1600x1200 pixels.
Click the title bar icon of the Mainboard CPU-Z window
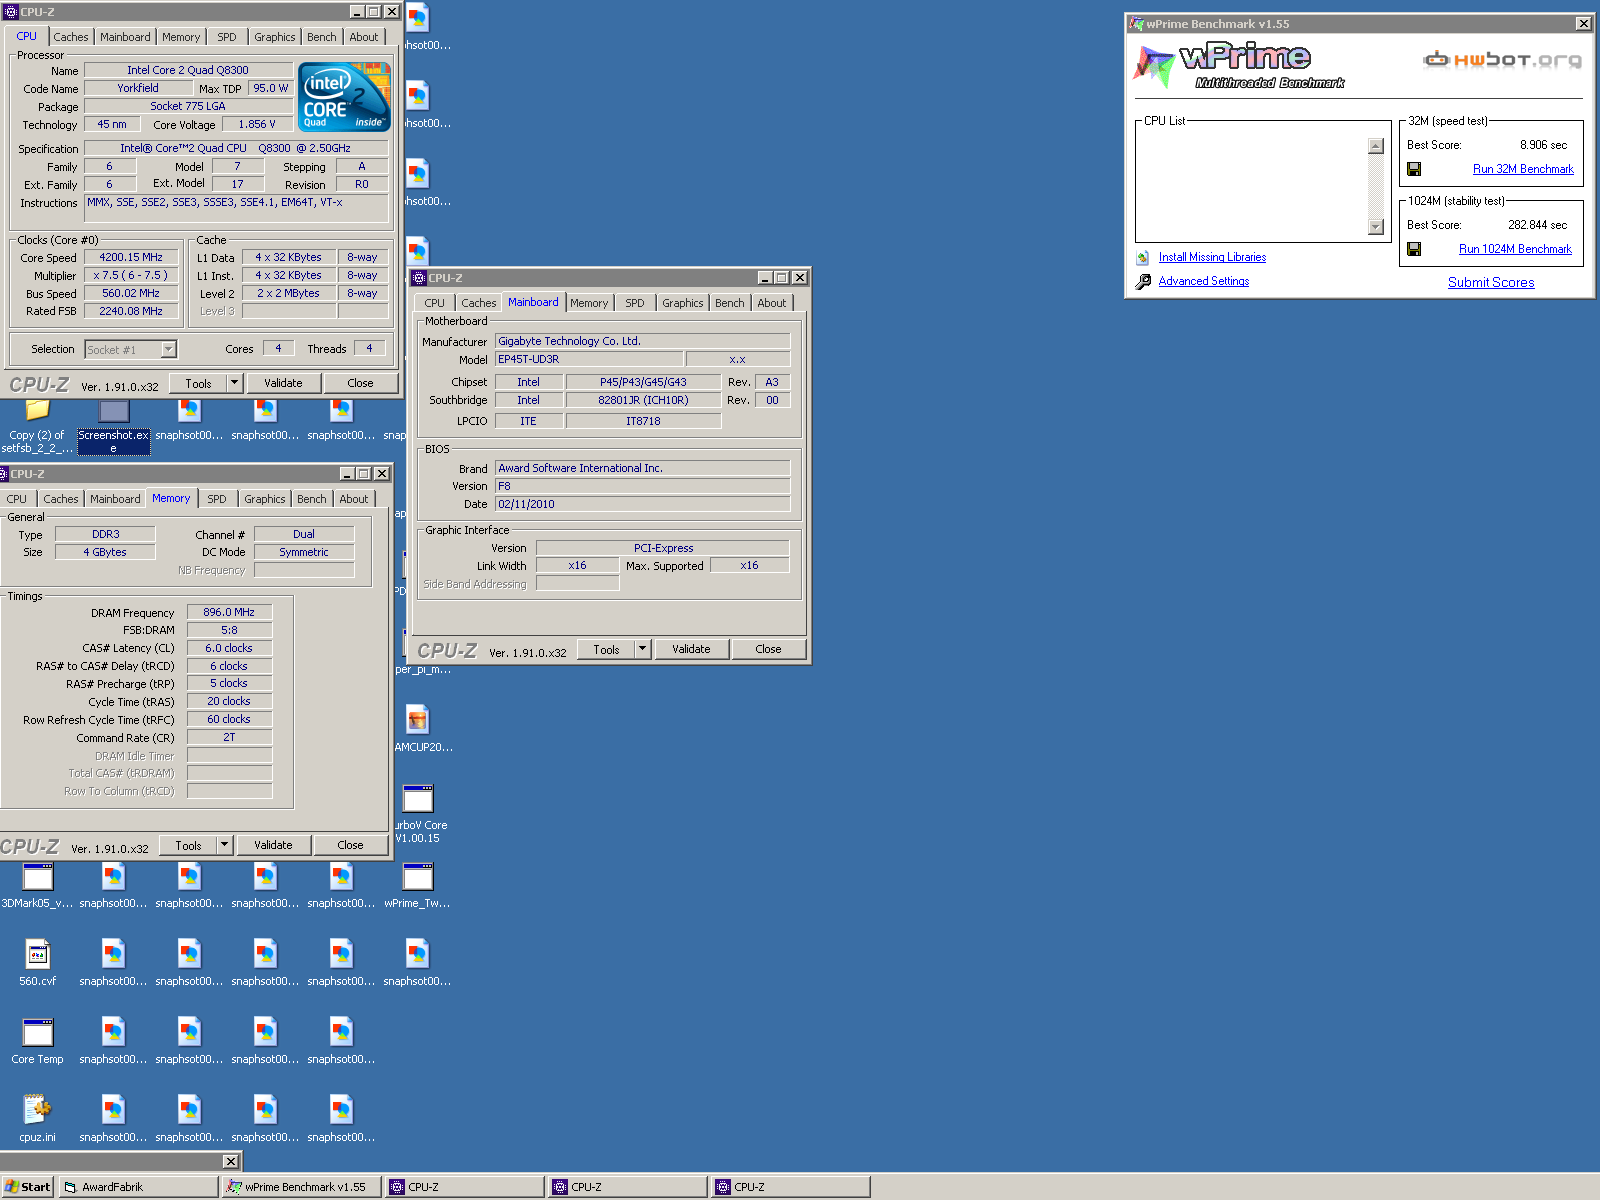pyautogui.click(x=420, y=278)
